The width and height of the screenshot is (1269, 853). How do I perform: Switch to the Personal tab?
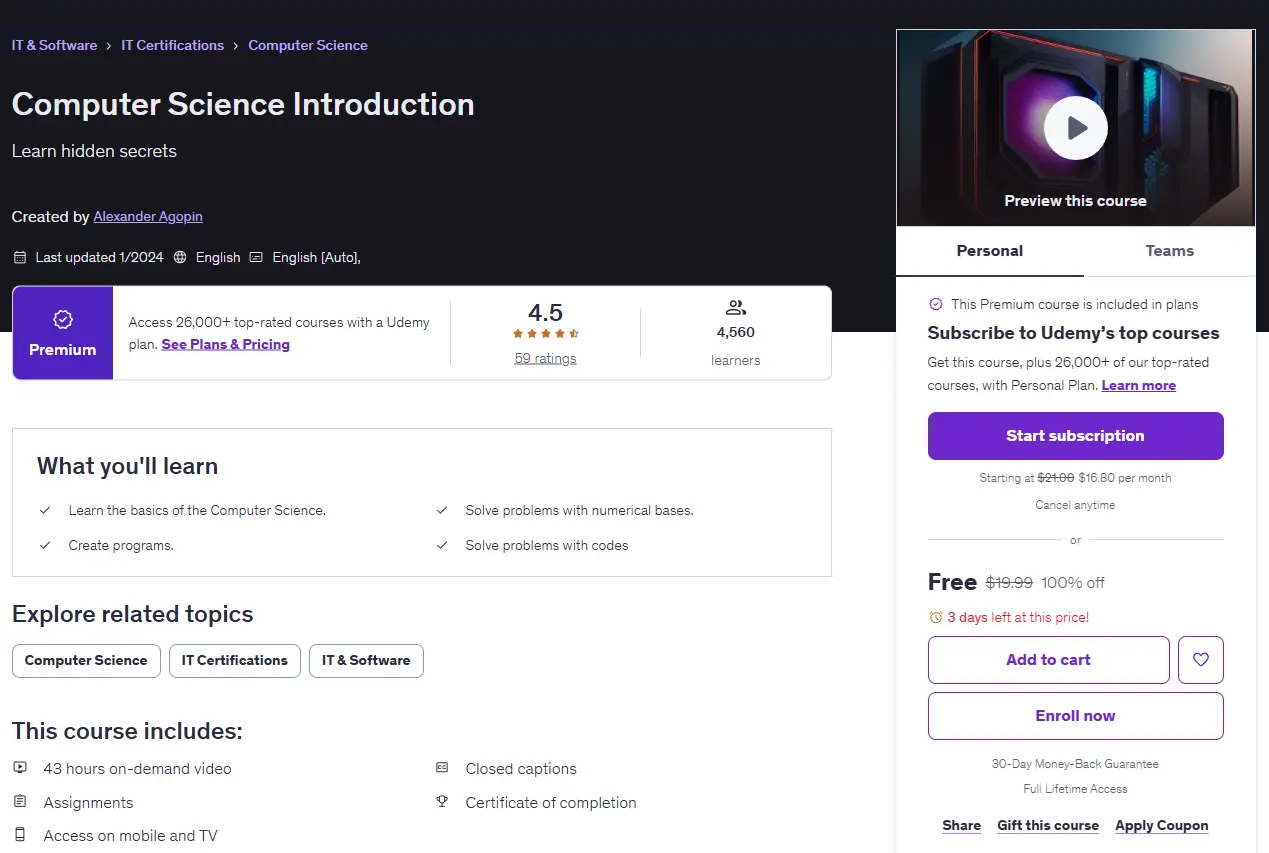click(x=990, y=251)
